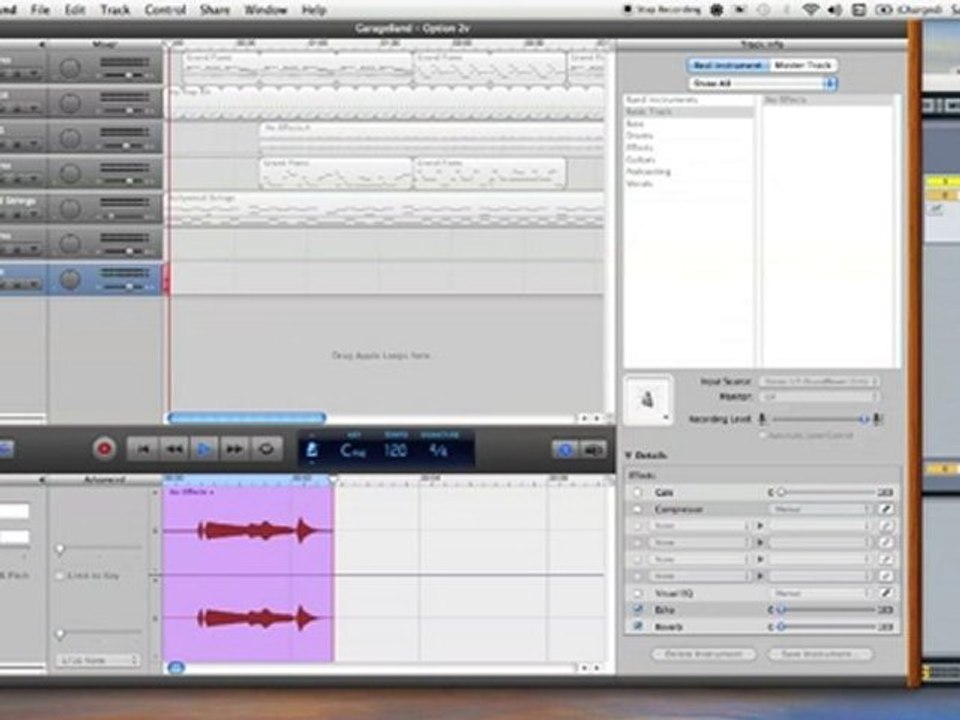Viewport: 960px width, 720px height.
Task: Open the Share menu
Action: pyautogui.click(x=214, y=10)
